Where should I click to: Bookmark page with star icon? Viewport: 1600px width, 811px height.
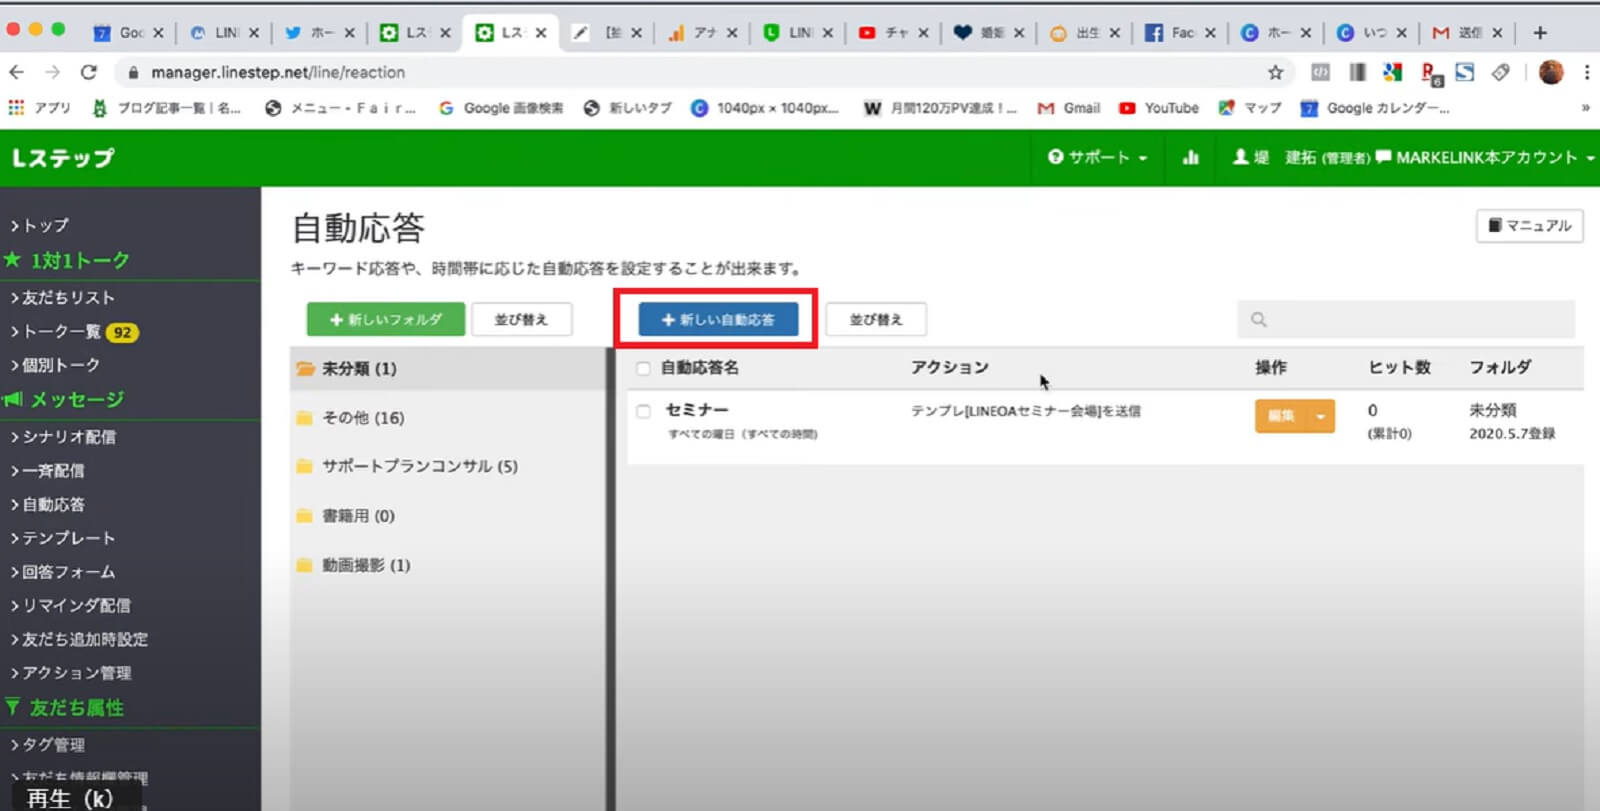tap(1275, 72)
